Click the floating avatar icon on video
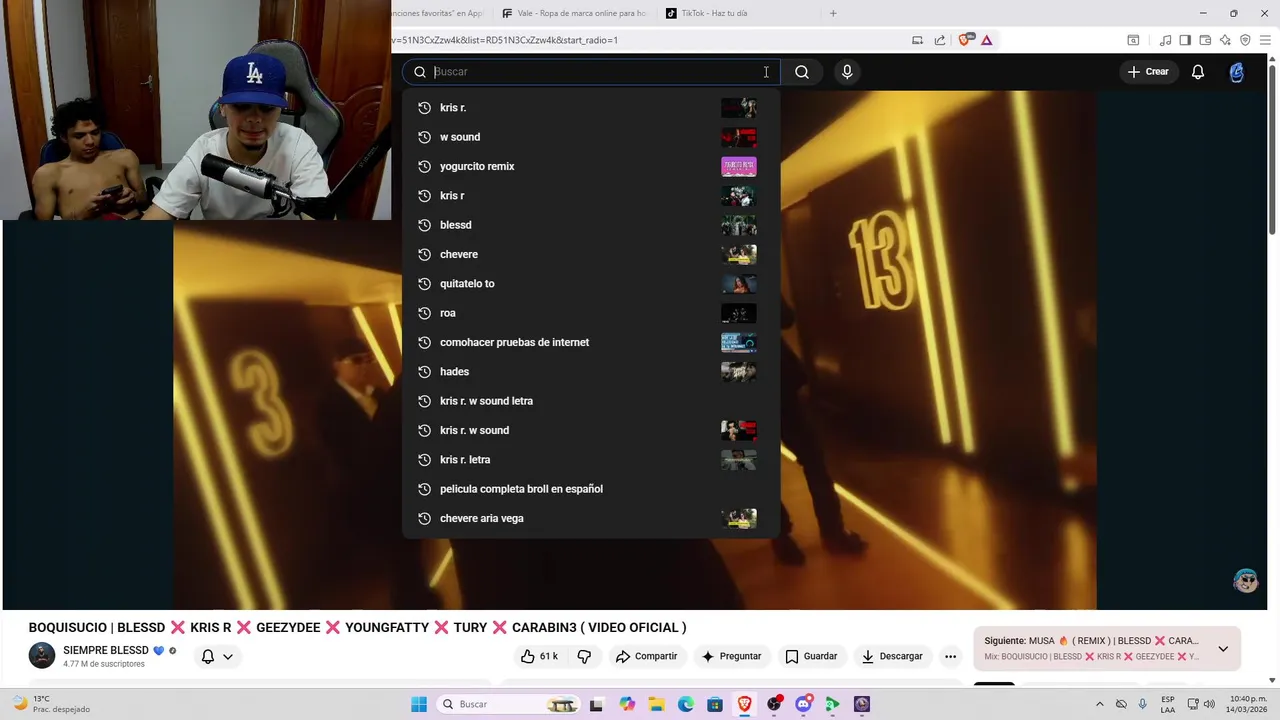This screenshot has width=1280, height=720. (x=1246, y=581)
